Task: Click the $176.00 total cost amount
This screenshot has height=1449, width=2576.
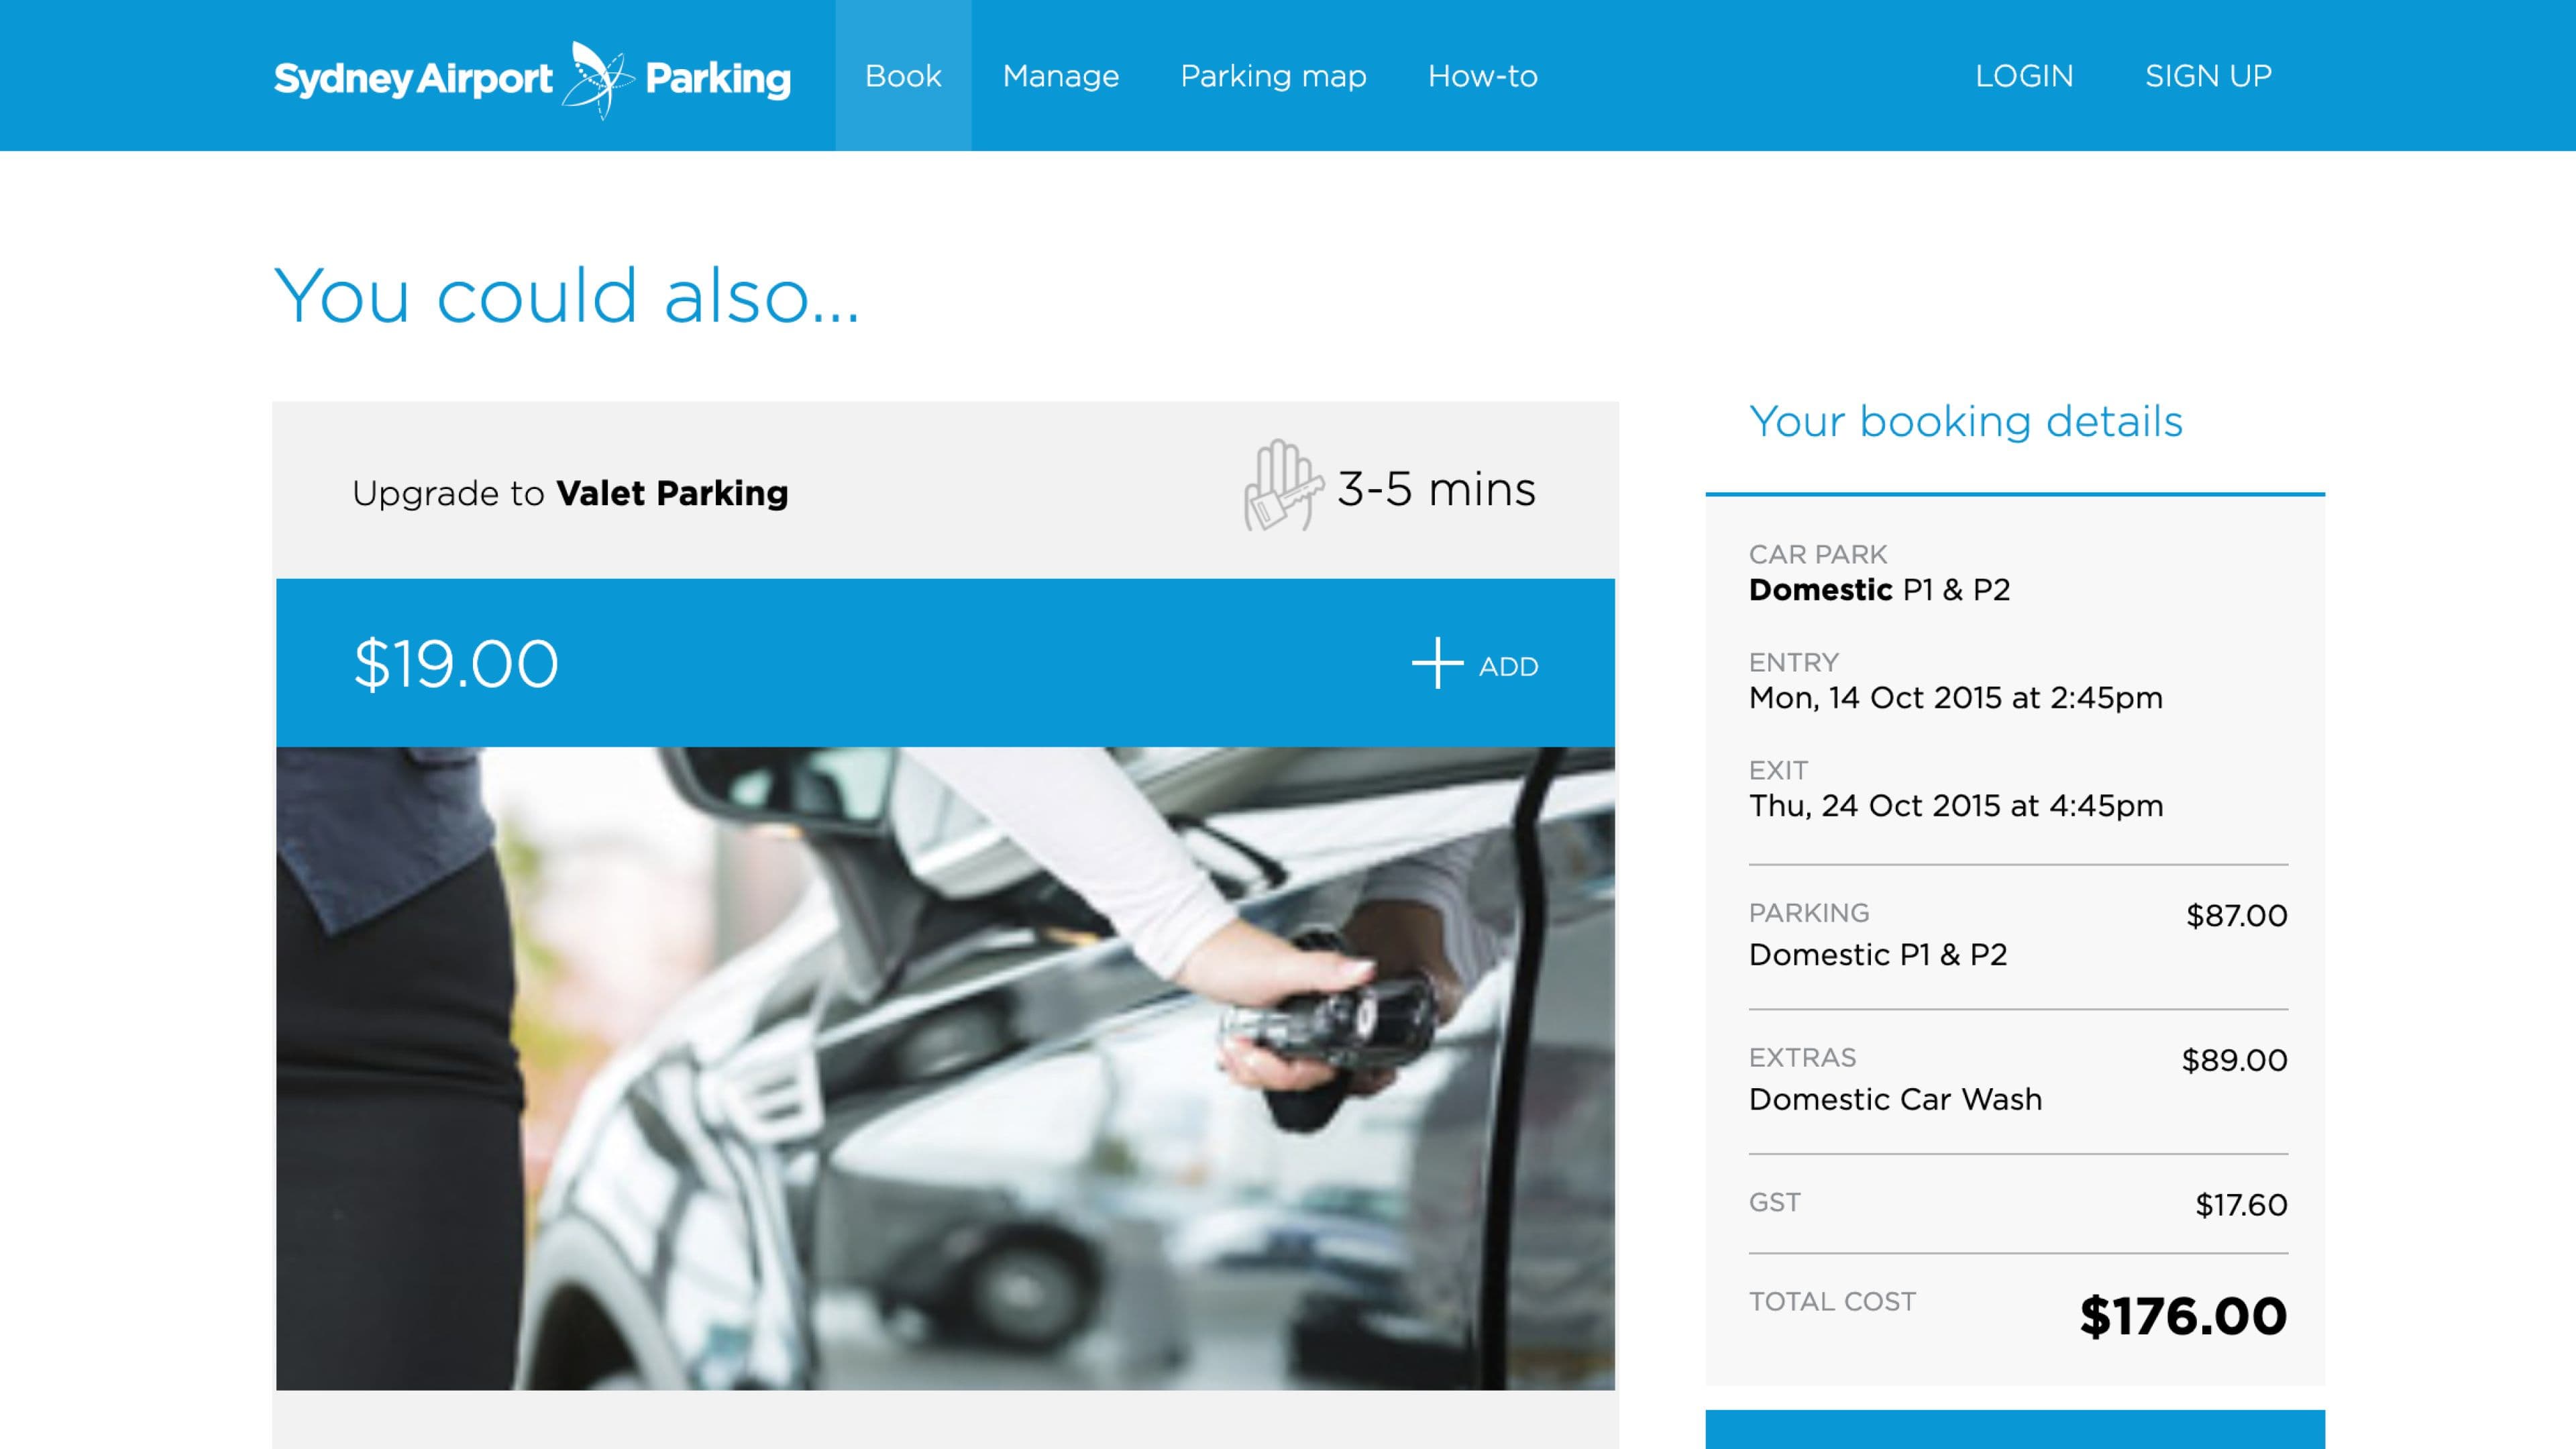Action: [2183, 1316]
